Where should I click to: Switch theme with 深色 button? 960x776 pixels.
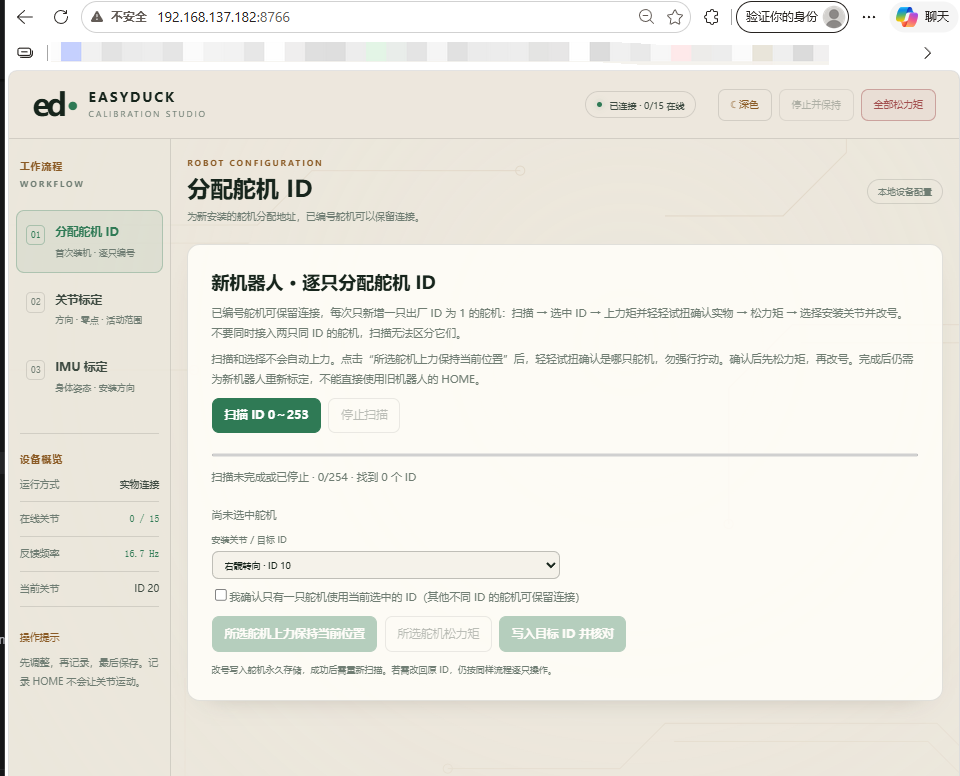tap(744, 105)
